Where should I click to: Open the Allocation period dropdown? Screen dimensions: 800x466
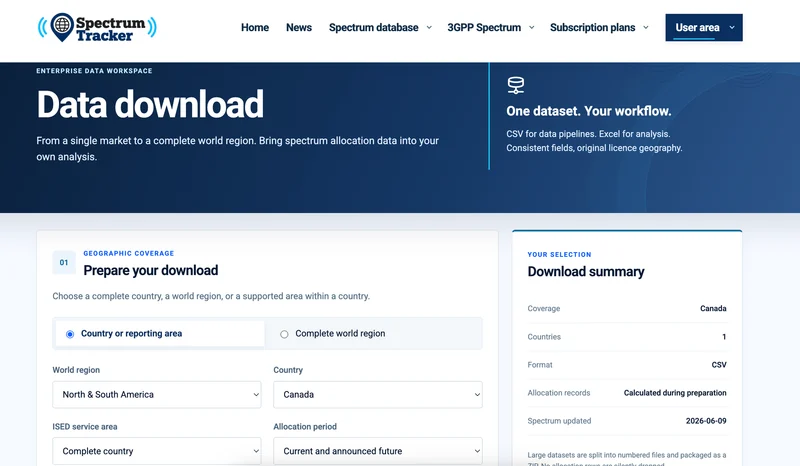point(378,451)
